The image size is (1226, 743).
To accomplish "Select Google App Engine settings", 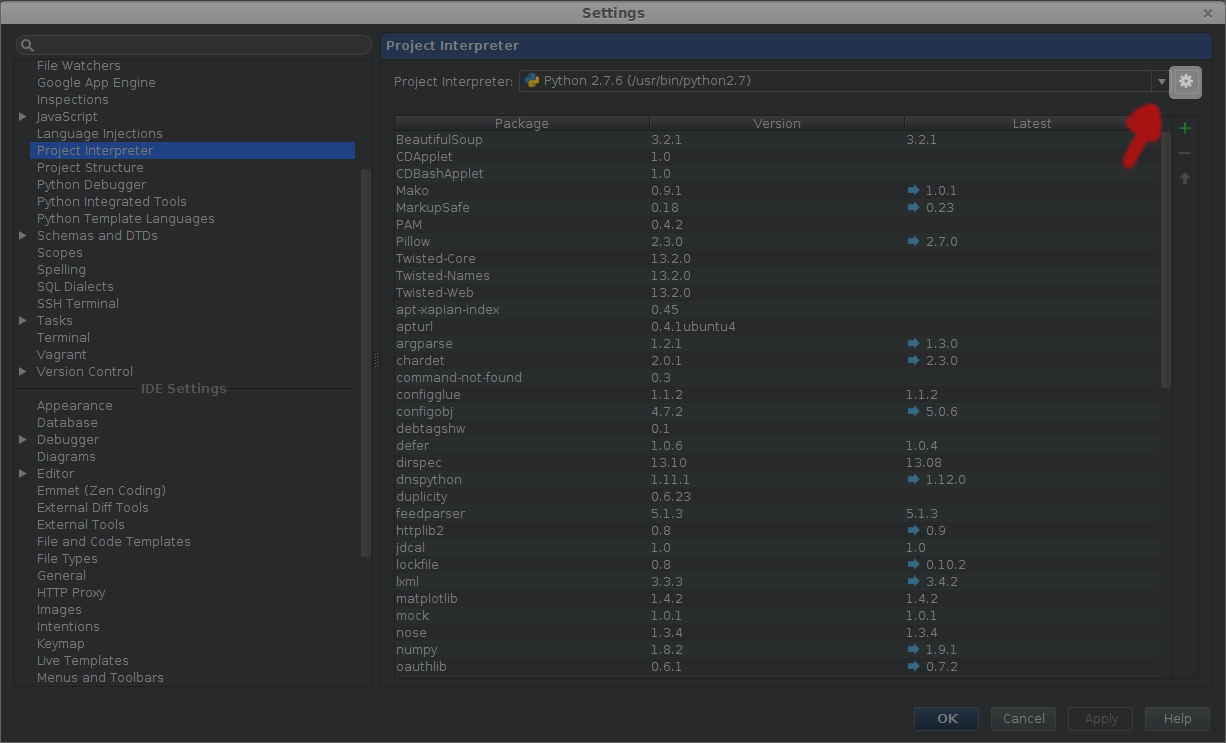I will (96, 83).
